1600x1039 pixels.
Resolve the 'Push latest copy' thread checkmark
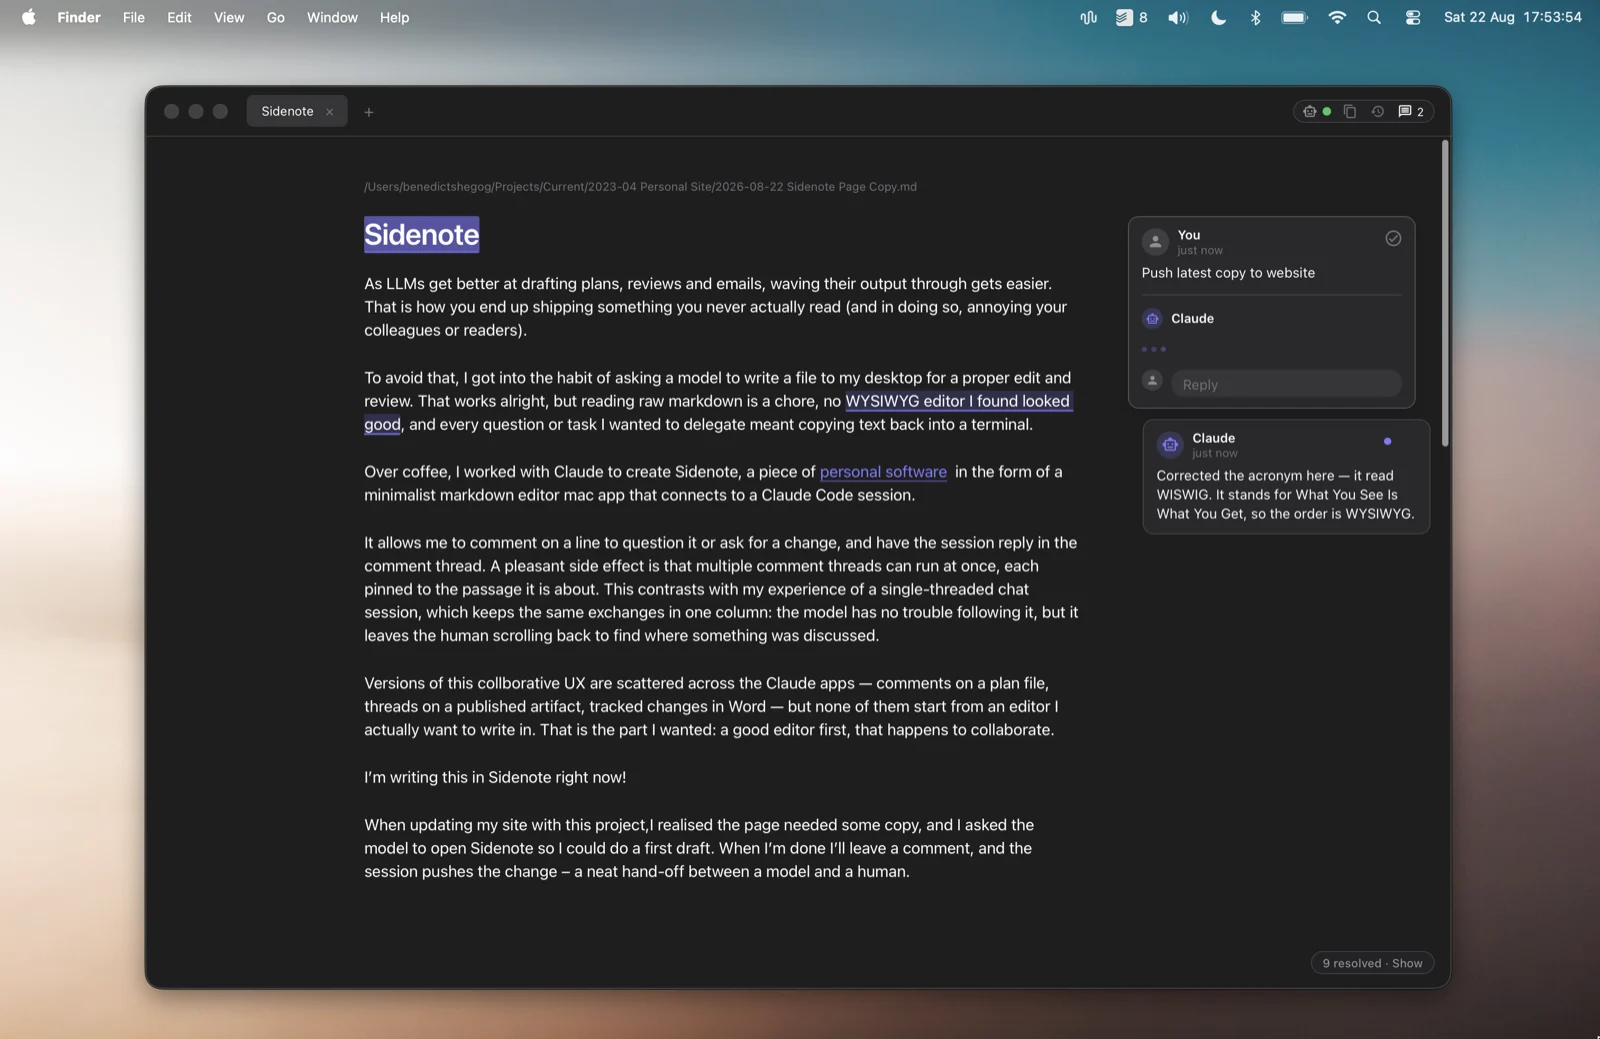tap(1393, 238)
